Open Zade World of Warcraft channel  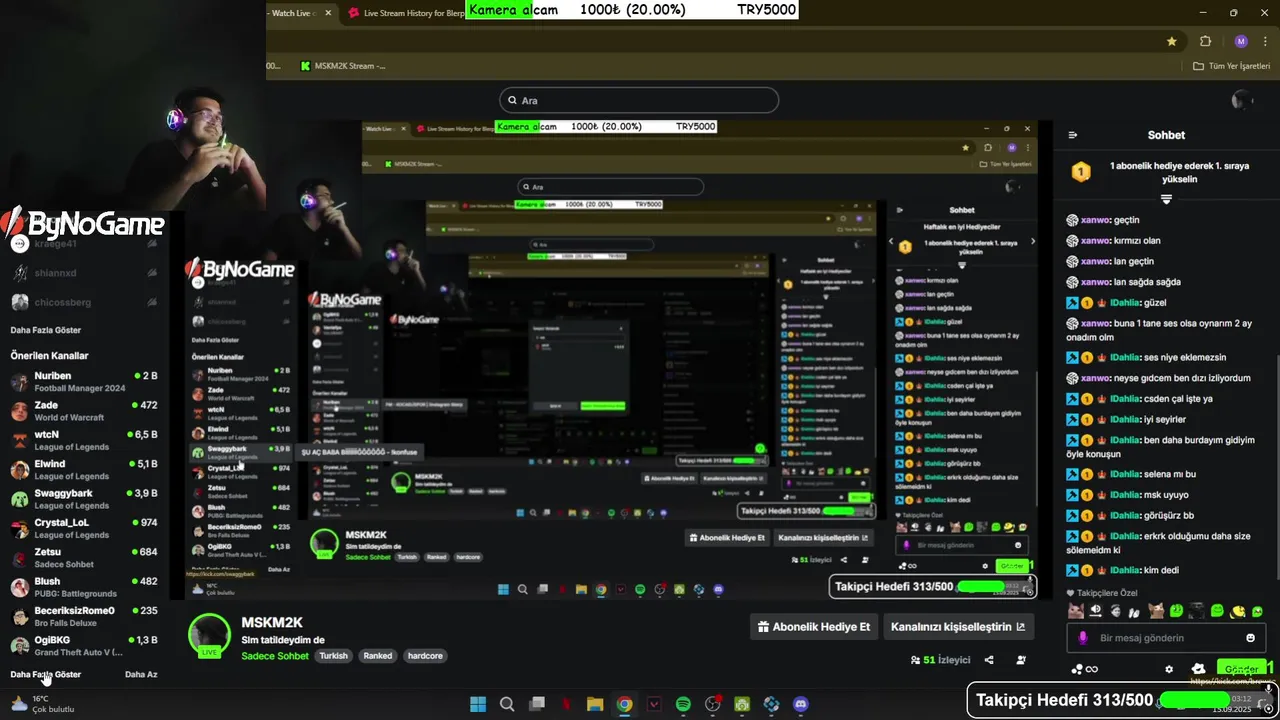point(84,411)
